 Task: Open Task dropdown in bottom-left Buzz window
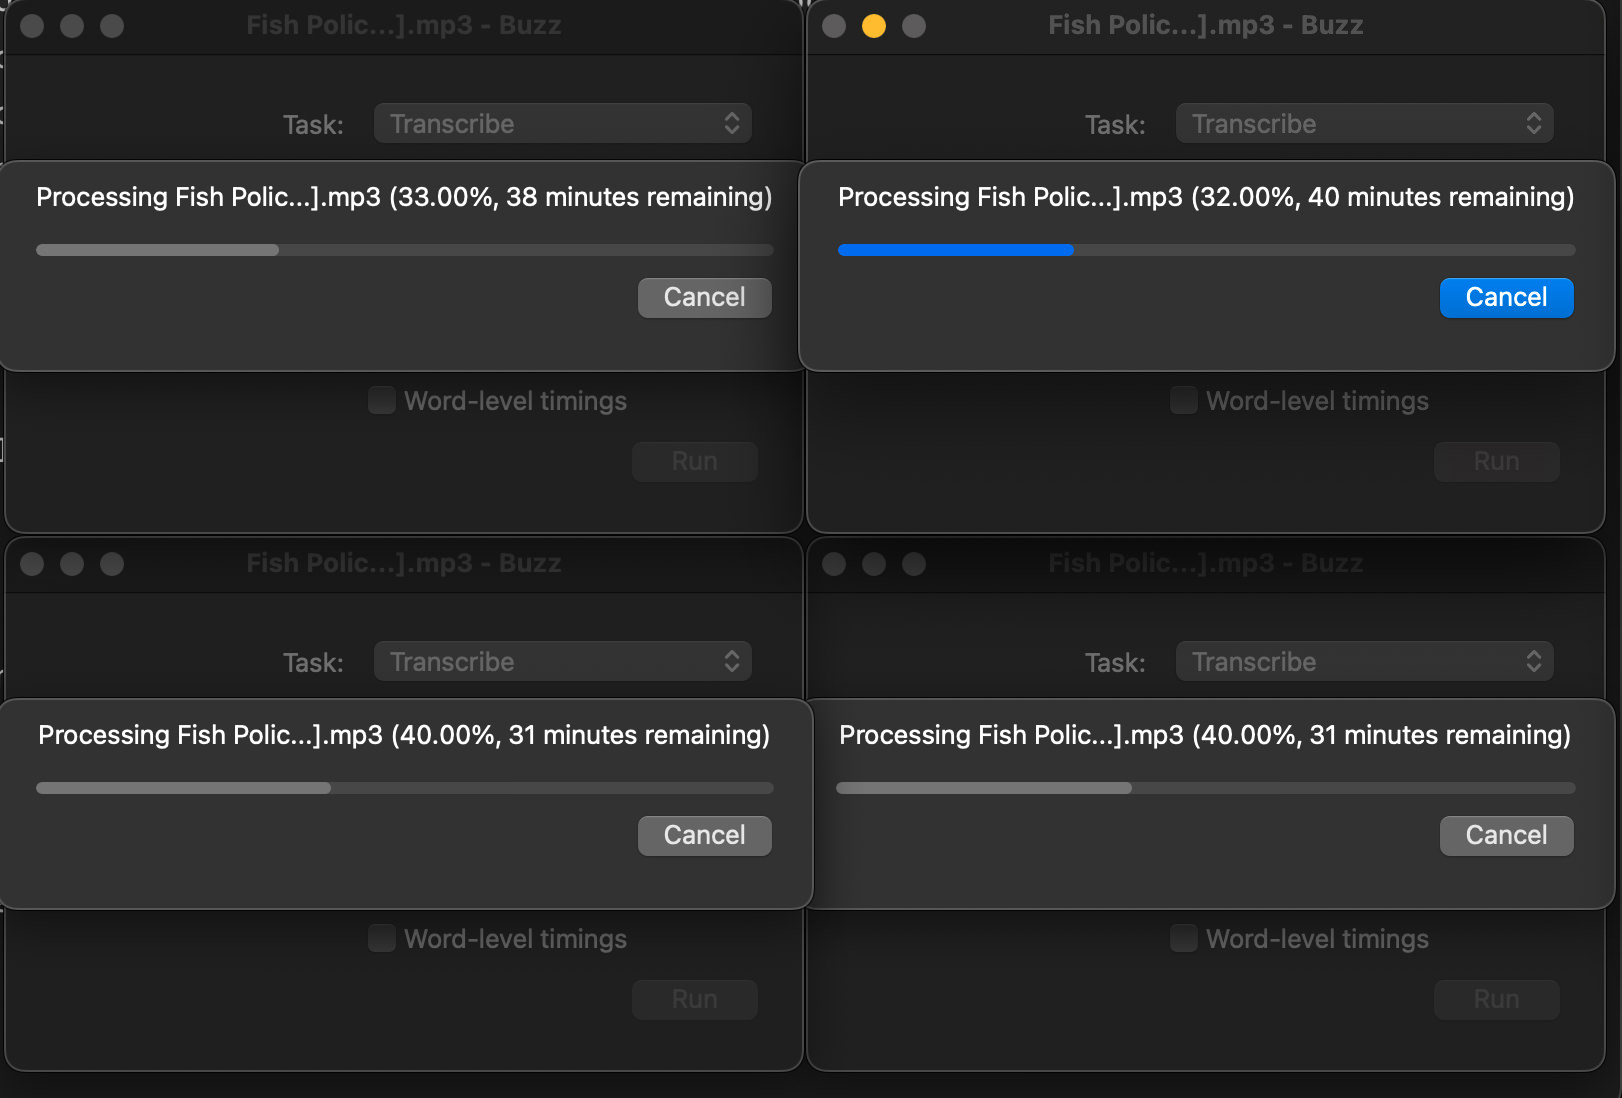pyautogui.click(x=563, y=662)
